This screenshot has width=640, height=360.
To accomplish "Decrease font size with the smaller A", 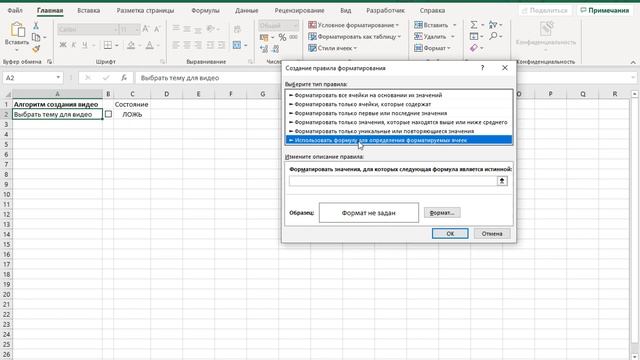I will [157, 29].
